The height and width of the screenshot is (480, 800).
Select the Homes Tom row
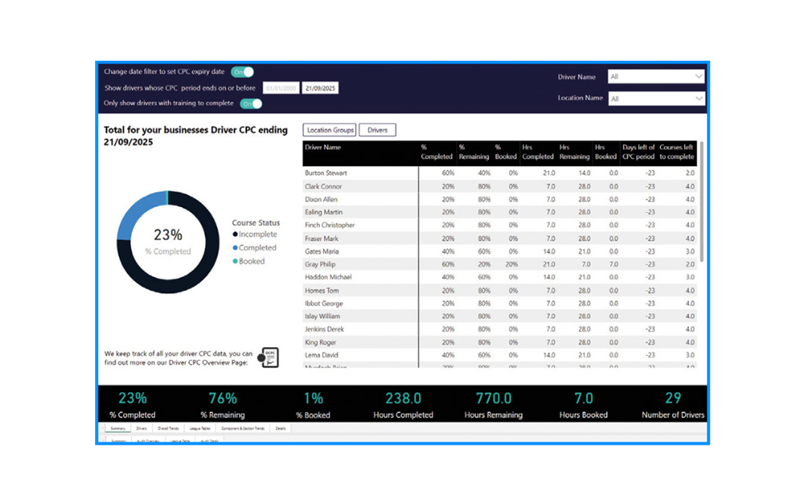point(500,290)
